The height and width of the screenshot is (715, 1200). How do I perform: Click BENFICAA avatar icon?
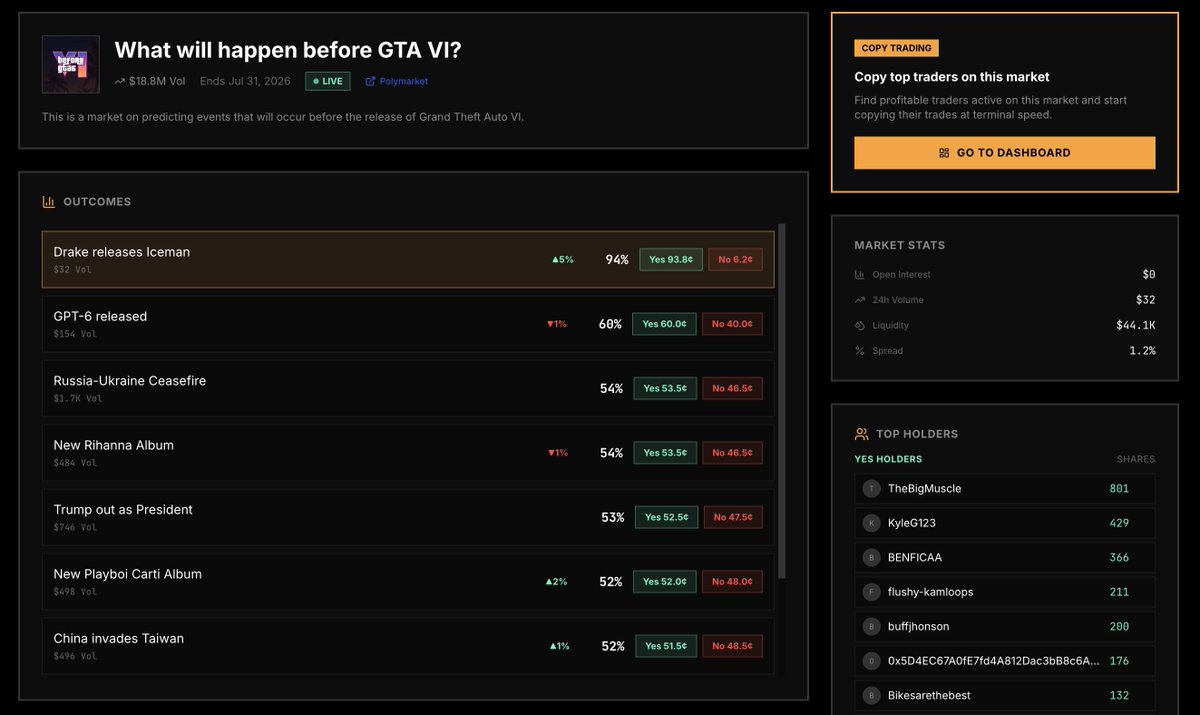(872, 557)
